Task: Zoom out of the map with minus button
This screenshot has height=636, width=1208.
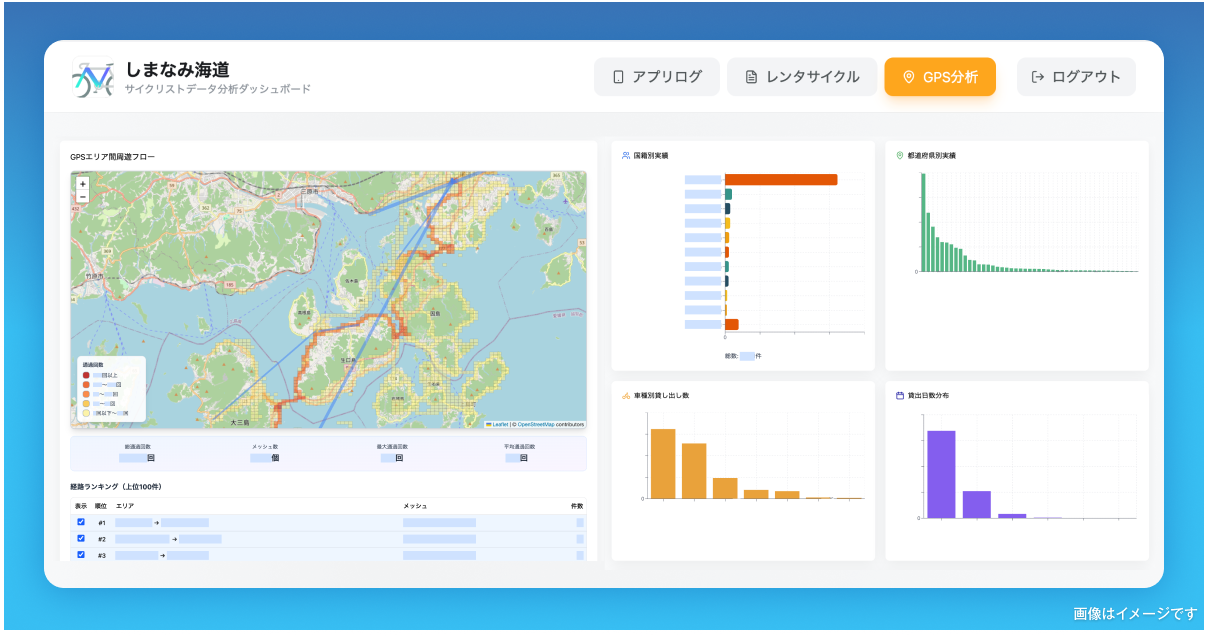Action: pyautogui.click(x=83, y=197)
